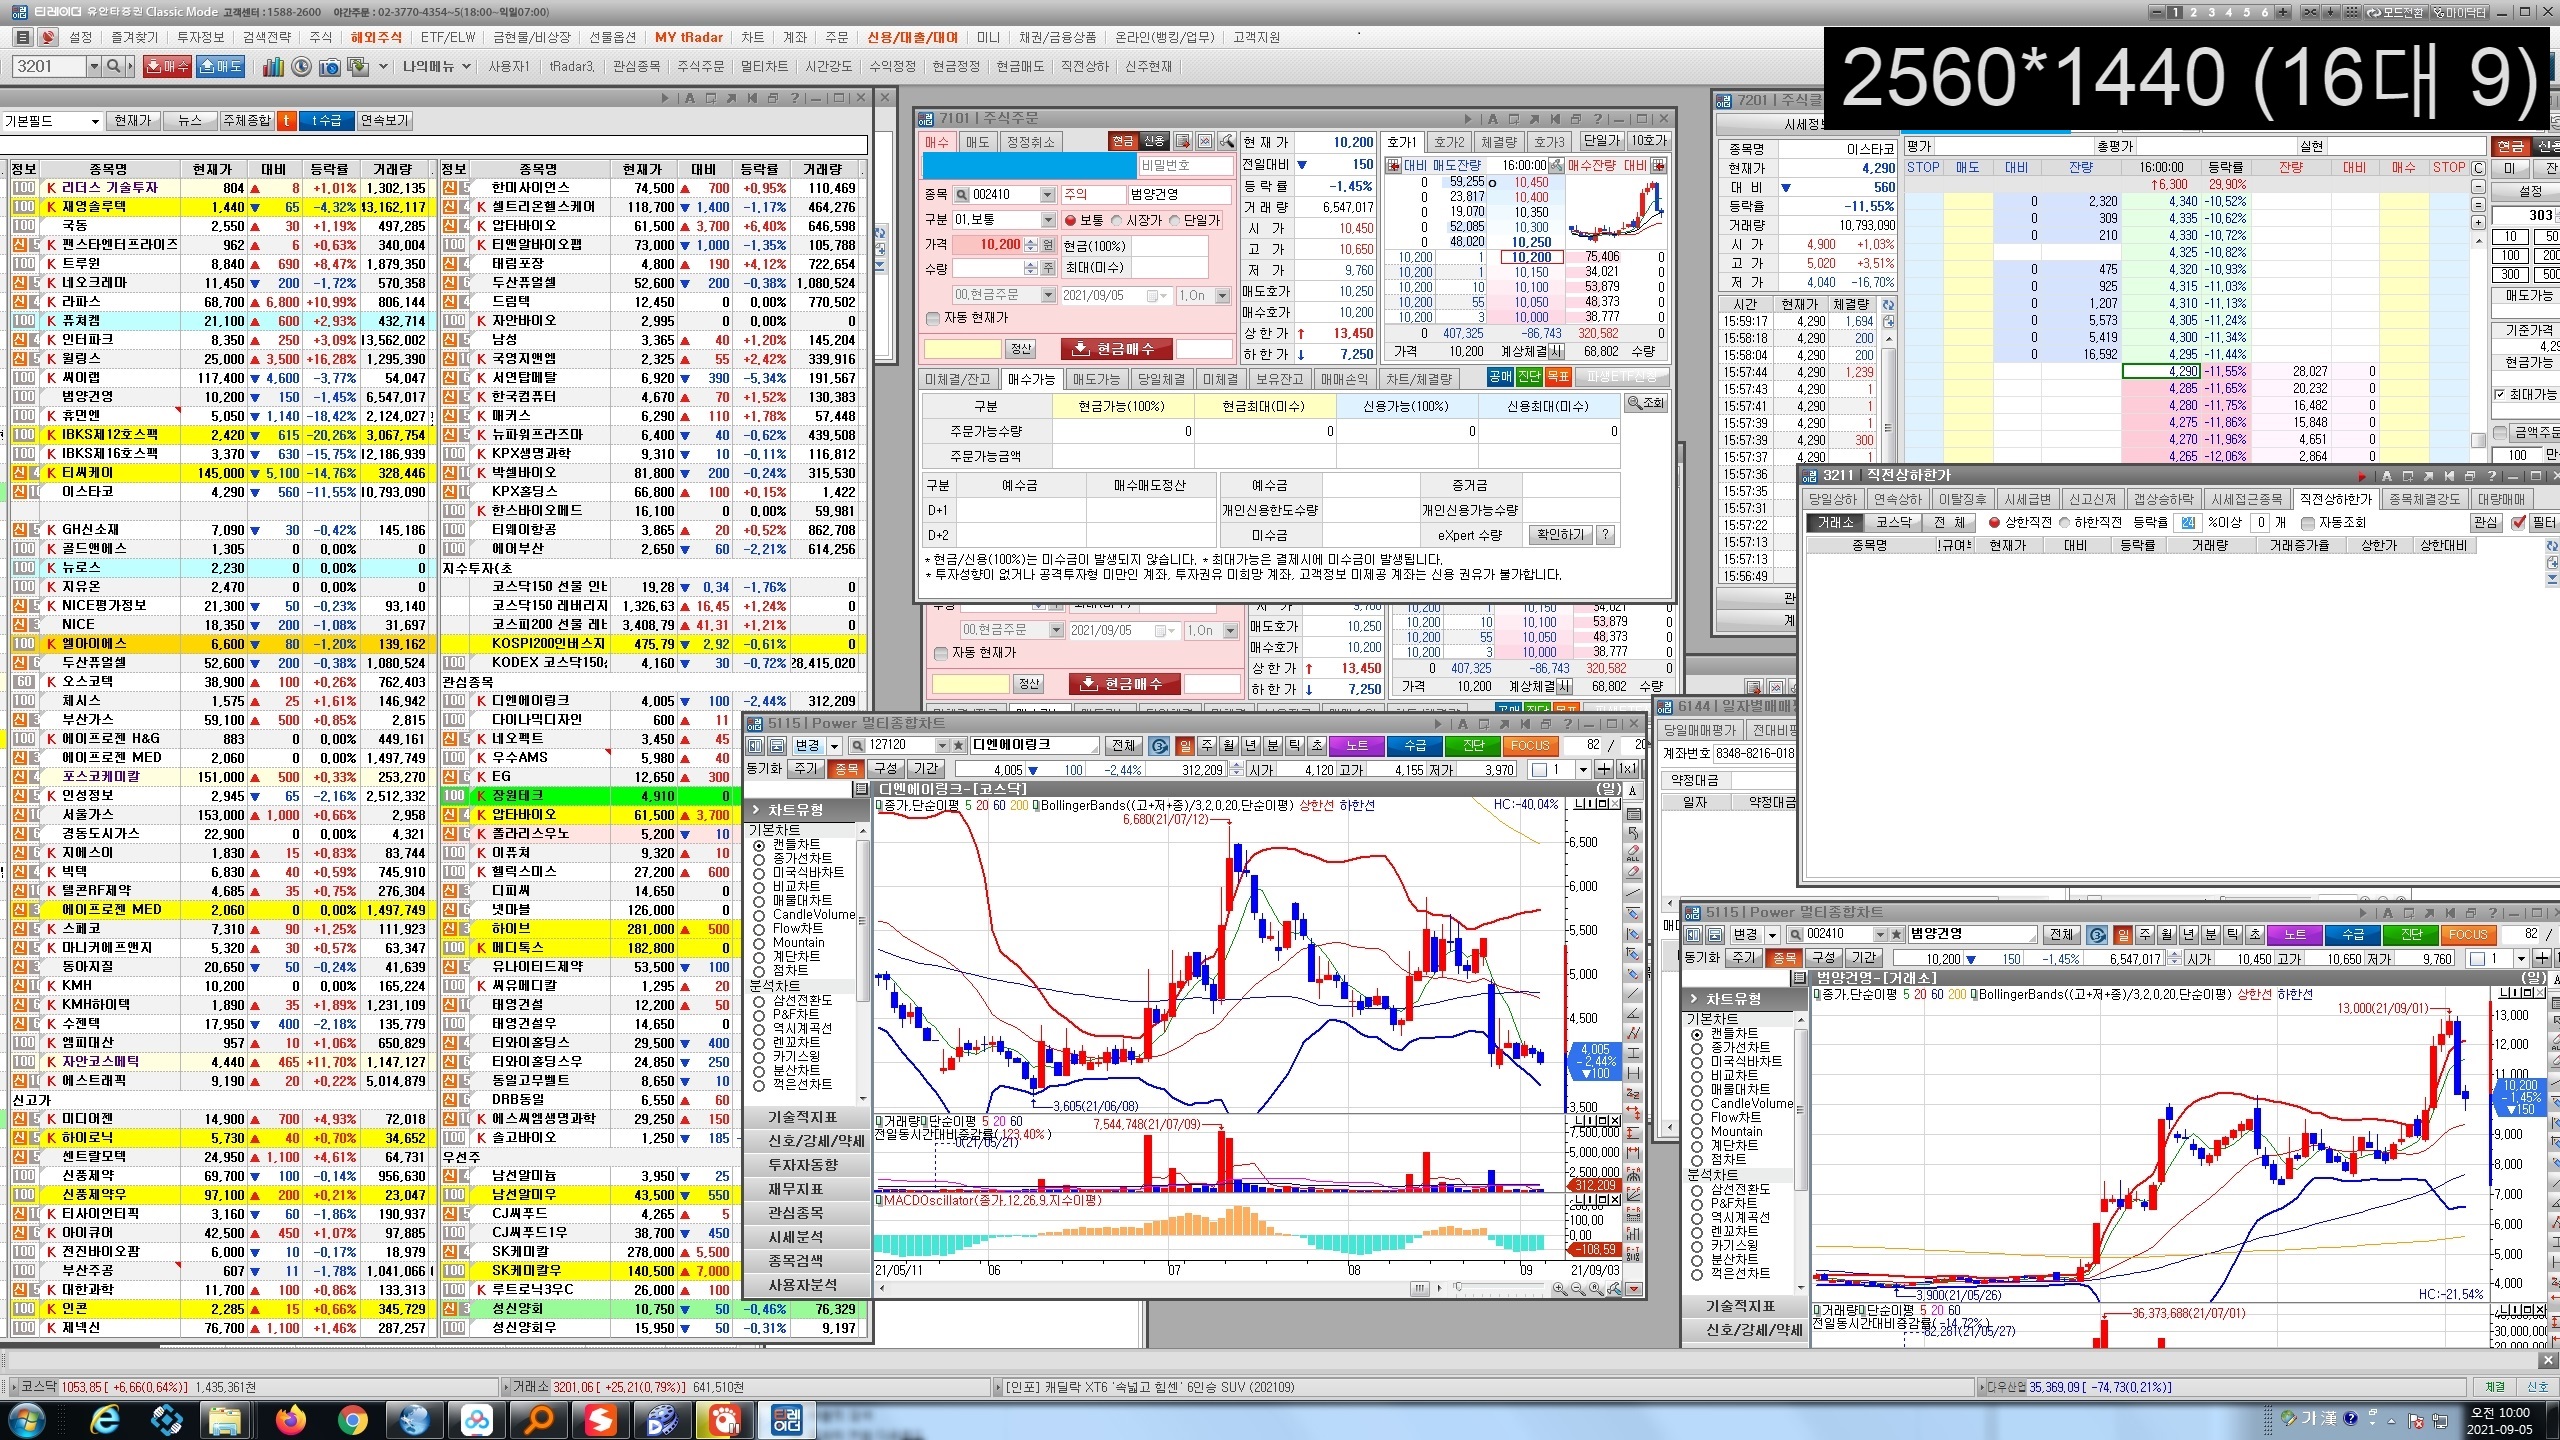Image resolution: width=2560 pixels, height=1440 pixels.
Task: Click the A text tool in chart sidebar
Action: coord(1633,790)
